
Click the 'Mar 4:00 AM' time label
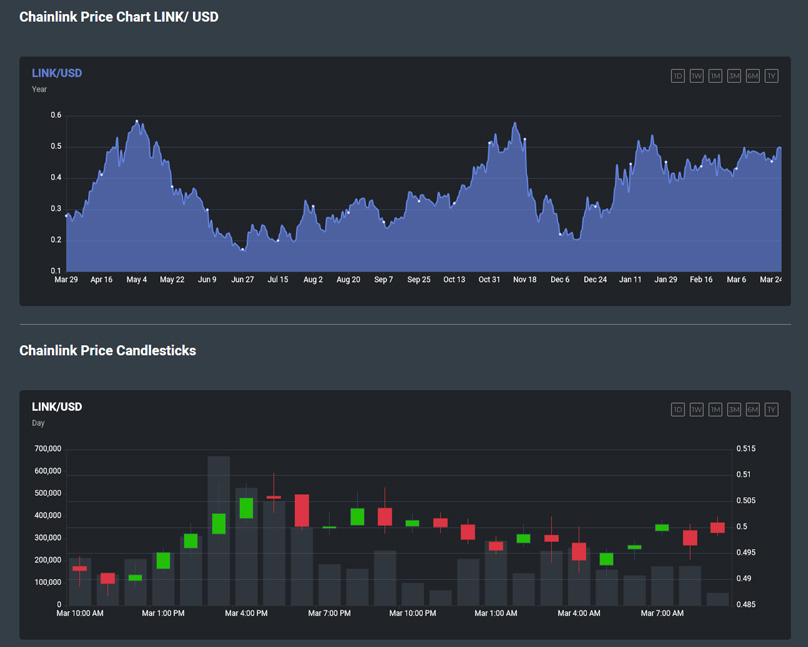579,613
